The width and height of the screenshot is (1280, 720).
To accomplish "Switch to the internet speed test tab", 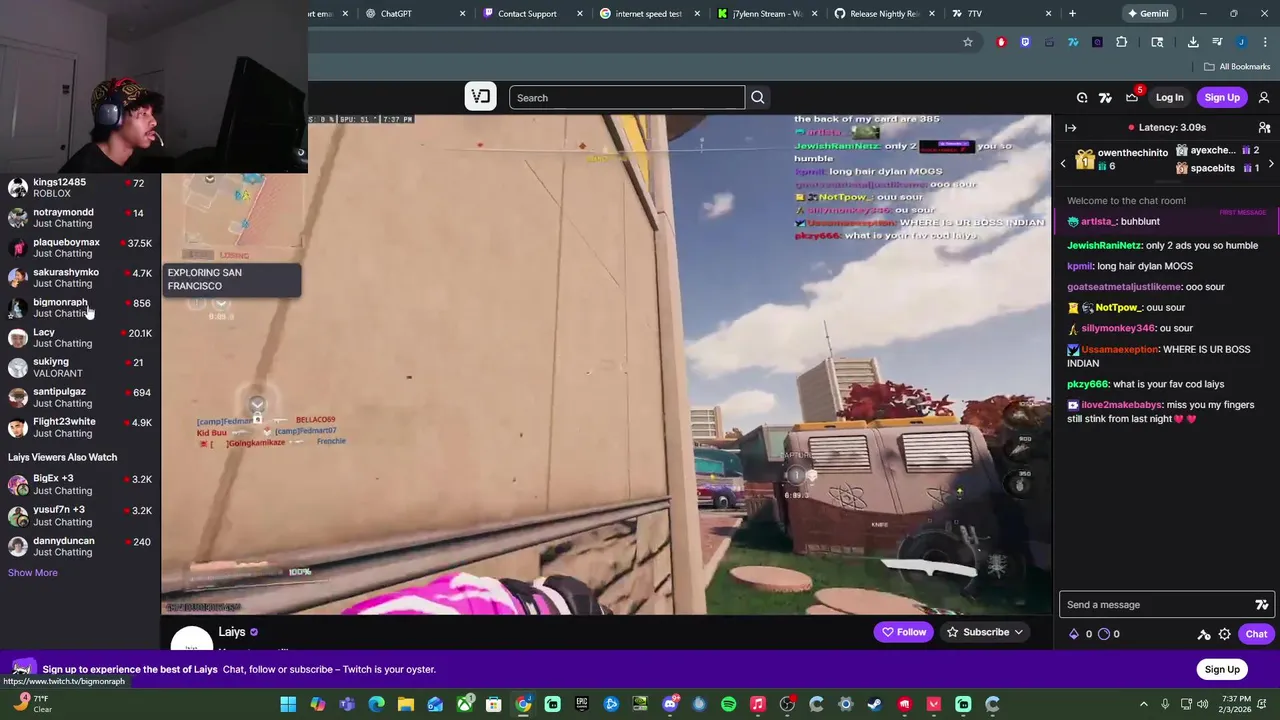I will 650,14.
